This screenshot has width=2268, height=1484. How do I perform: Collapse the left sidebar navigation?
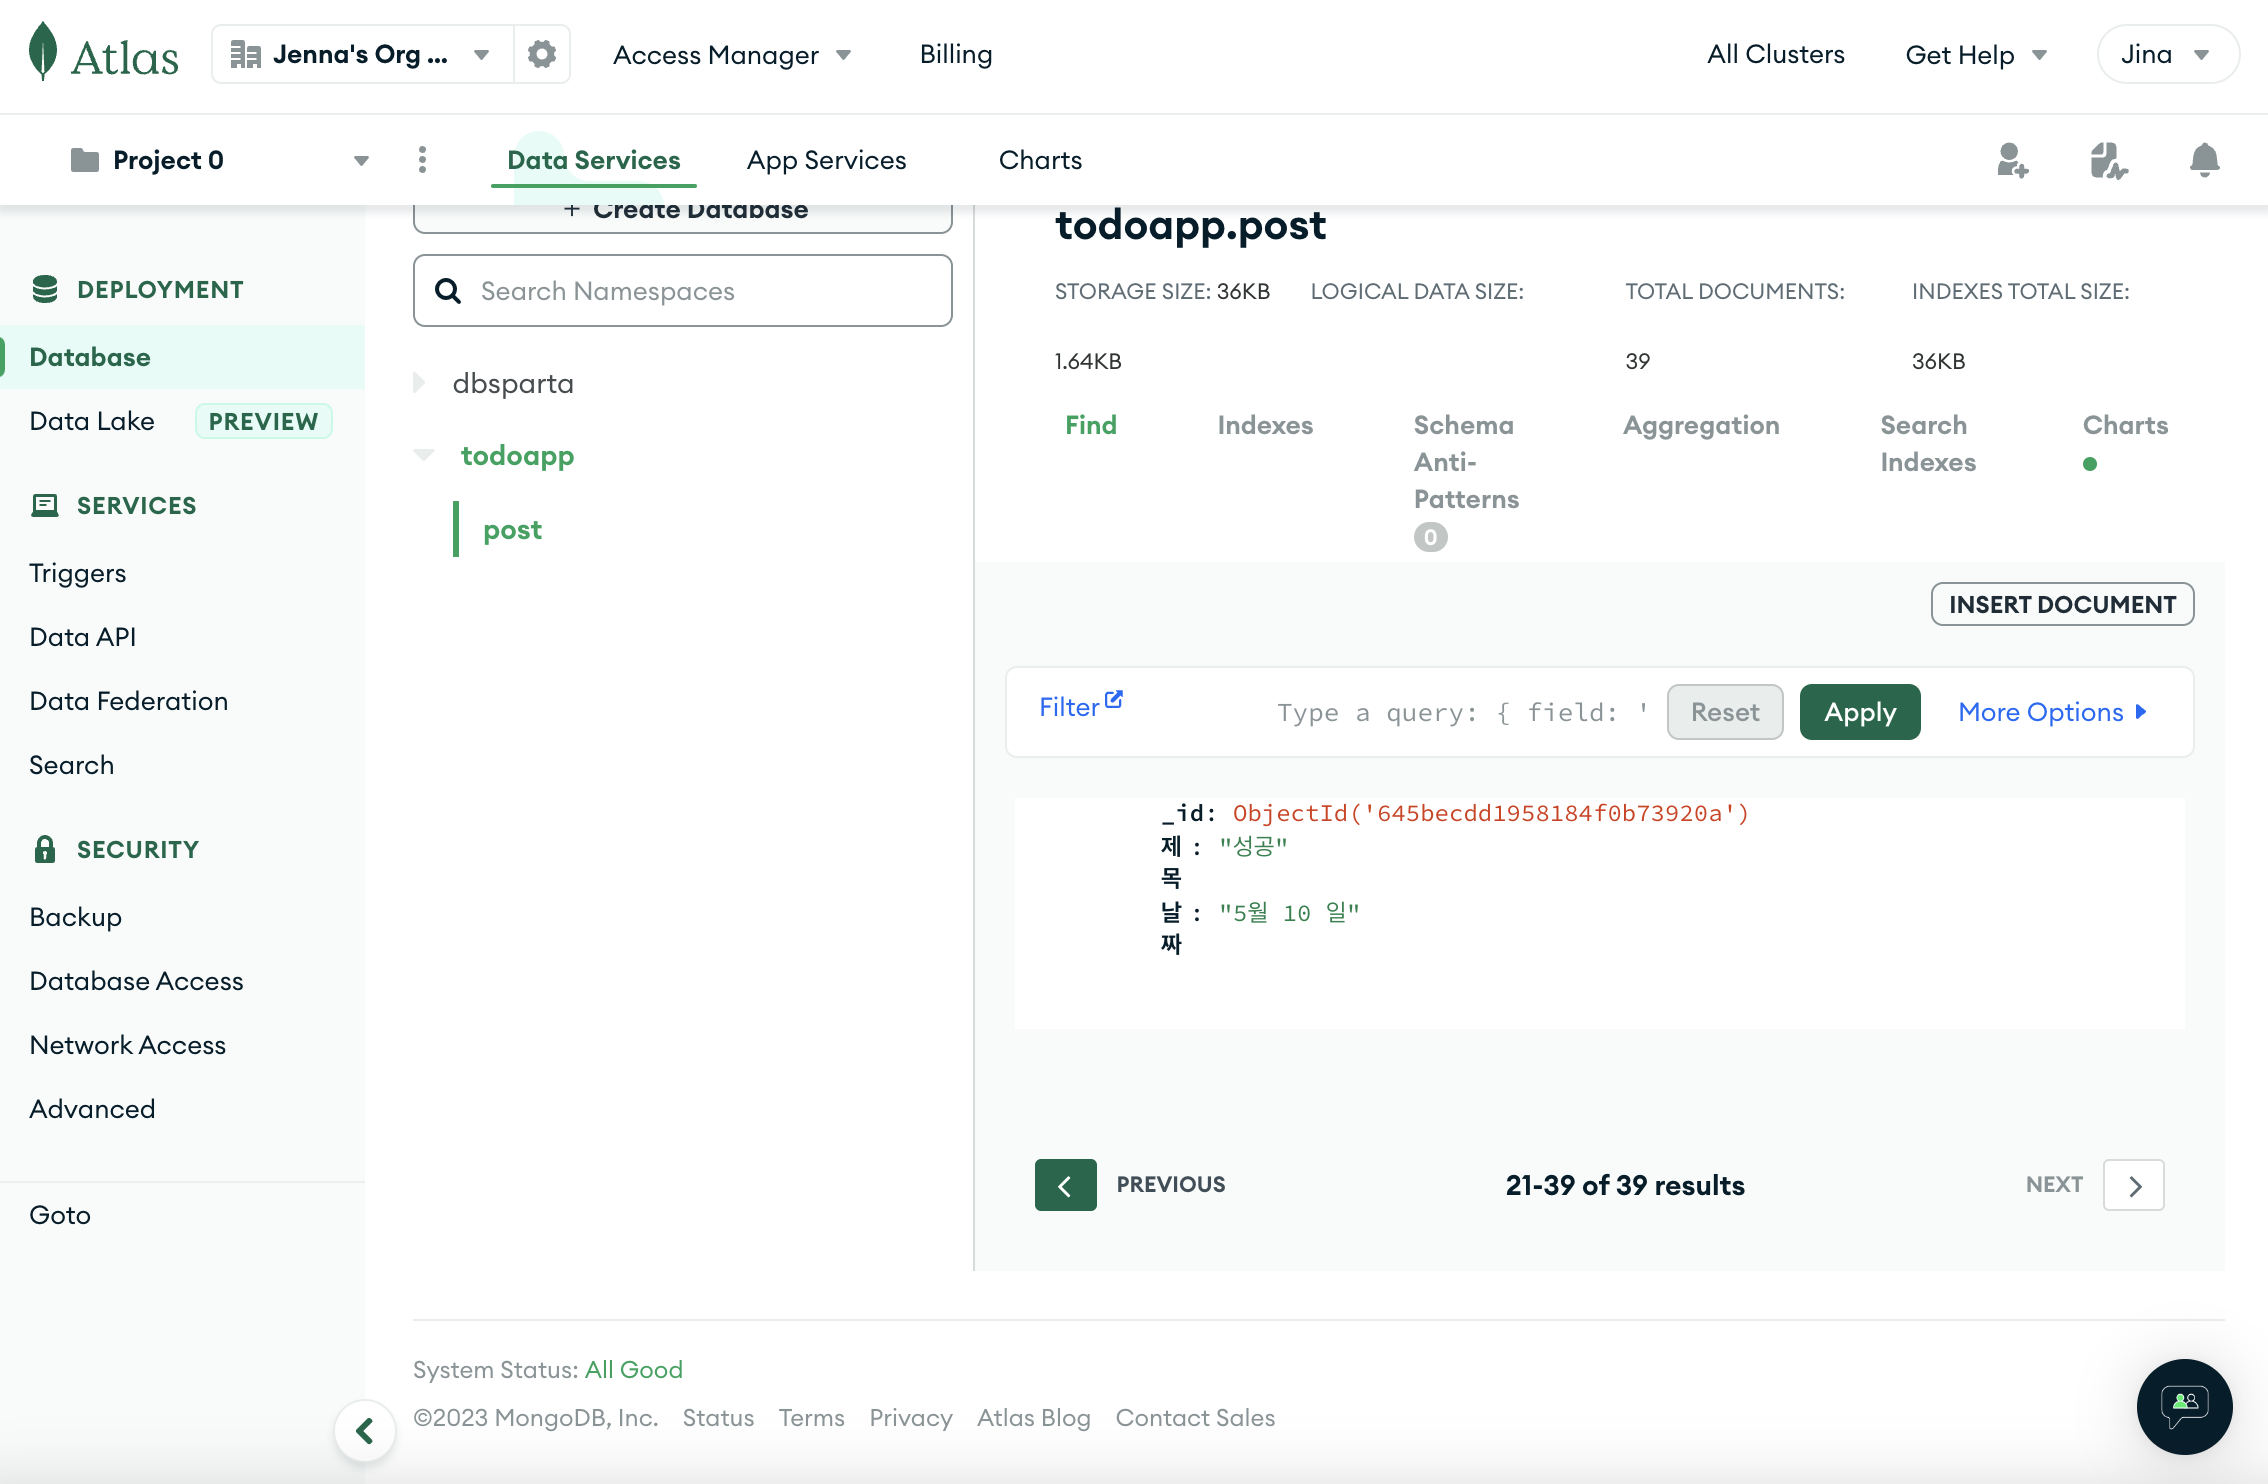(x=365, y=1431)
